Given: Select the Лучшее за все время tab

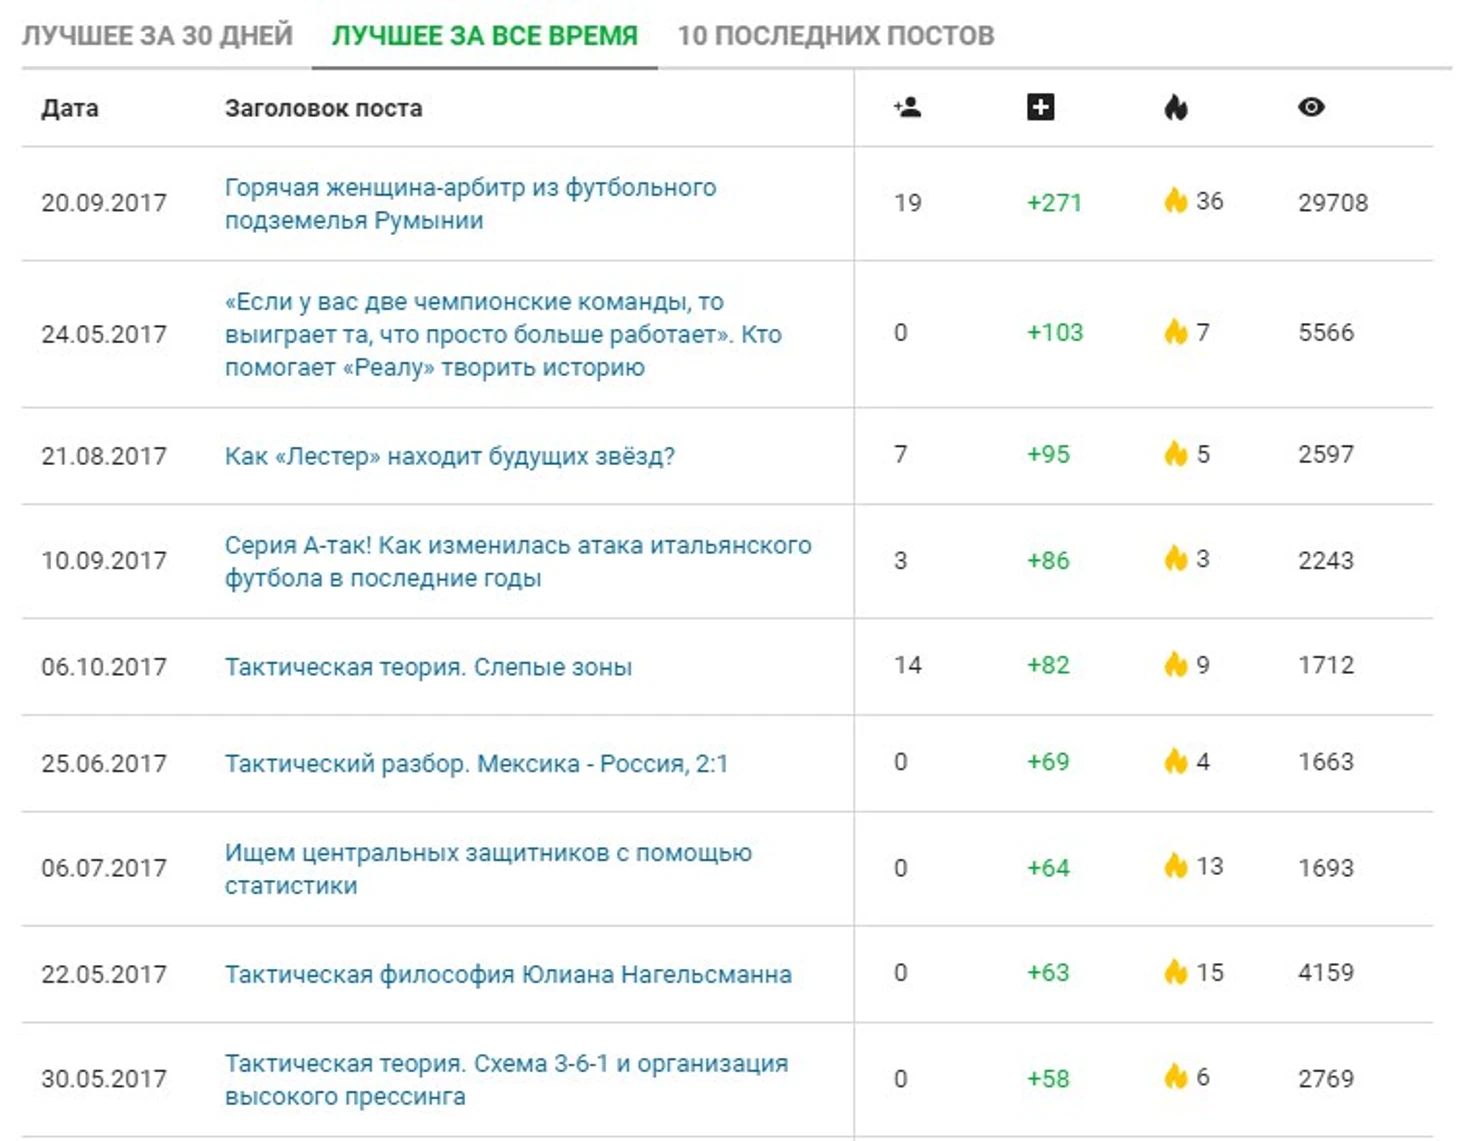Looking at the screenshot, I should pos(485,36).
